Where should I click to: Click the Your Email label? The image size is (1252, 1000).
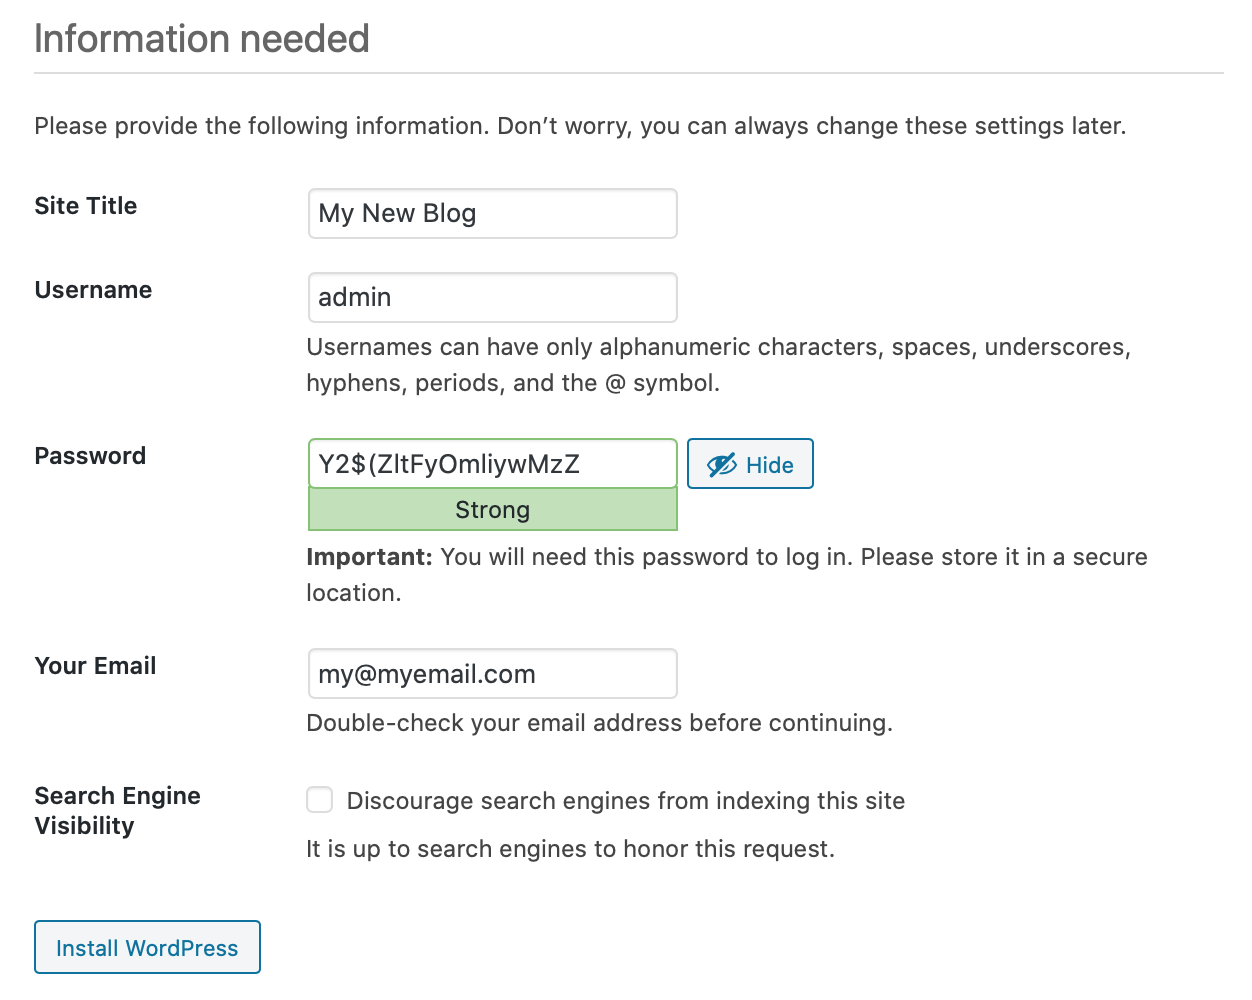95,666
